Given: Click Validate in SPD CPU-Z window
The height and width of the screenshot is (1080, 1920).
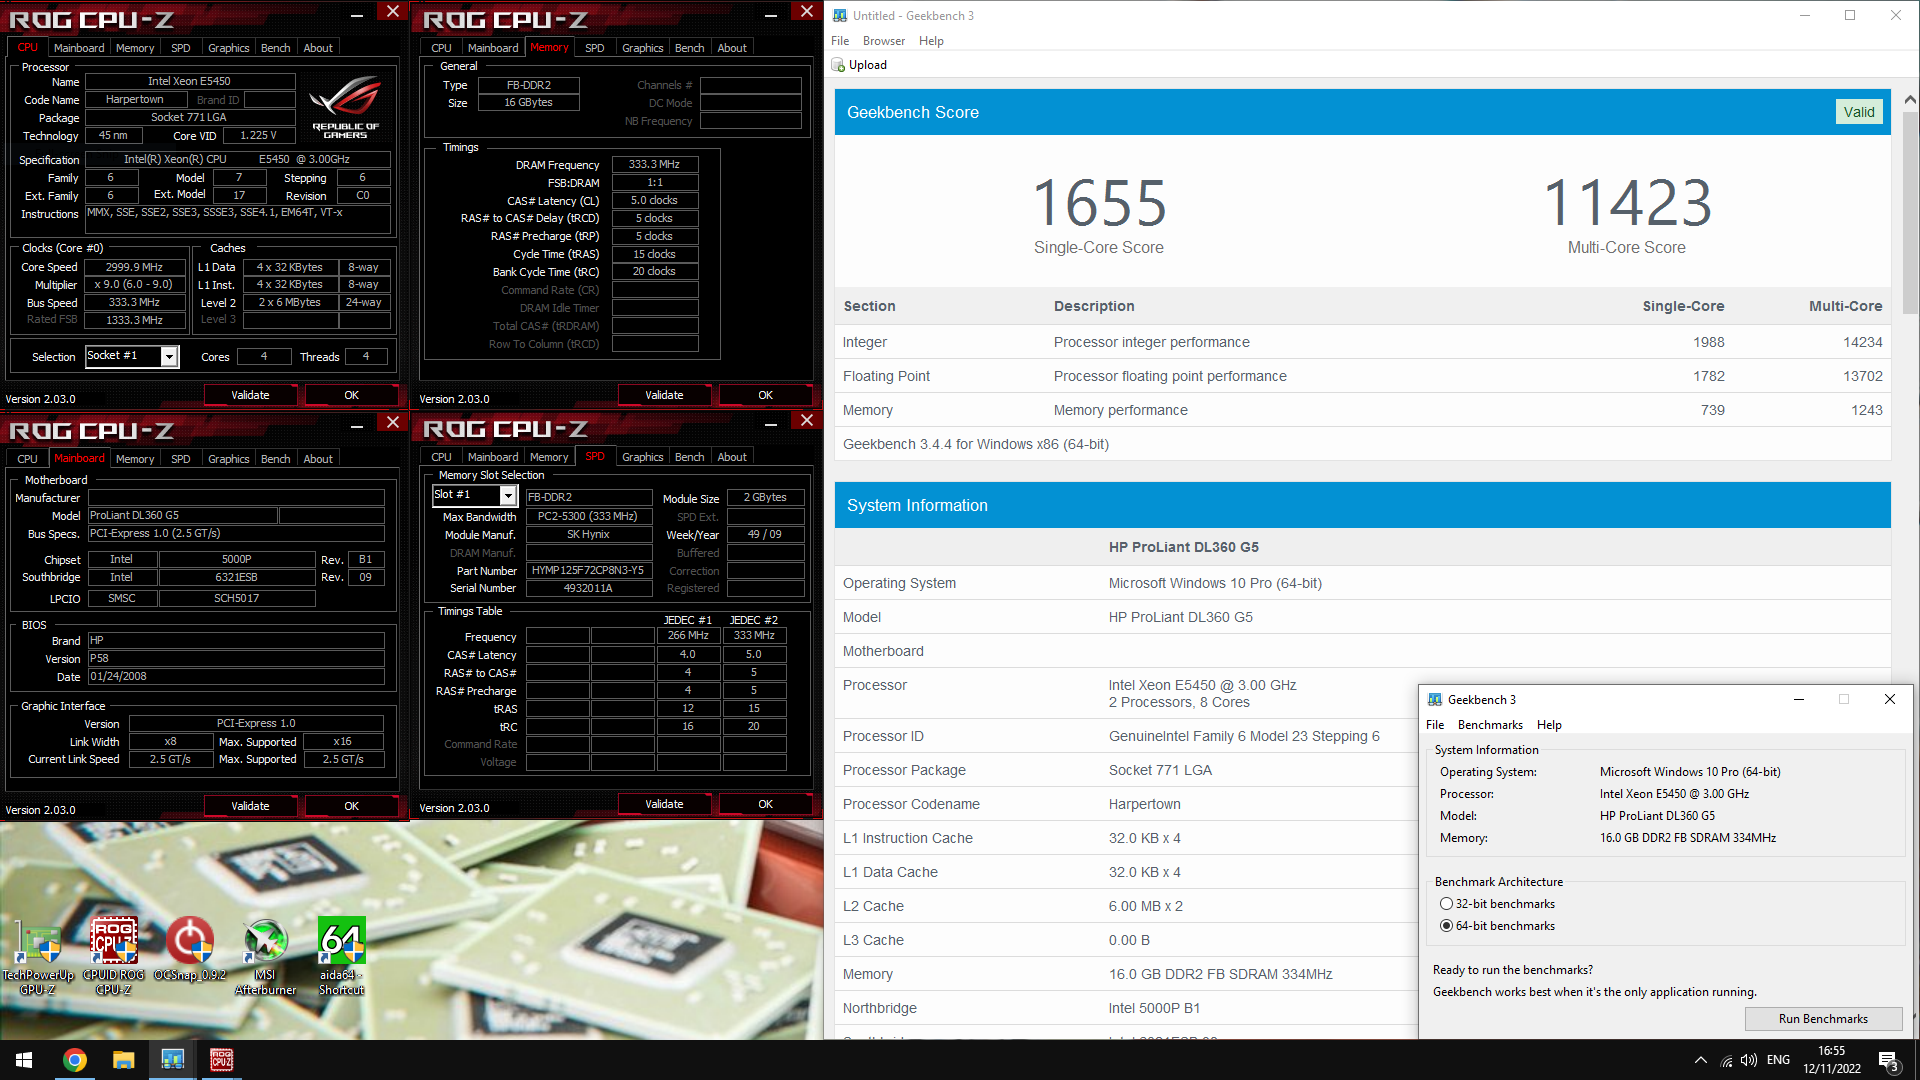Looking at the screenshot, I should pyautogui.click(x=664, y=804).
